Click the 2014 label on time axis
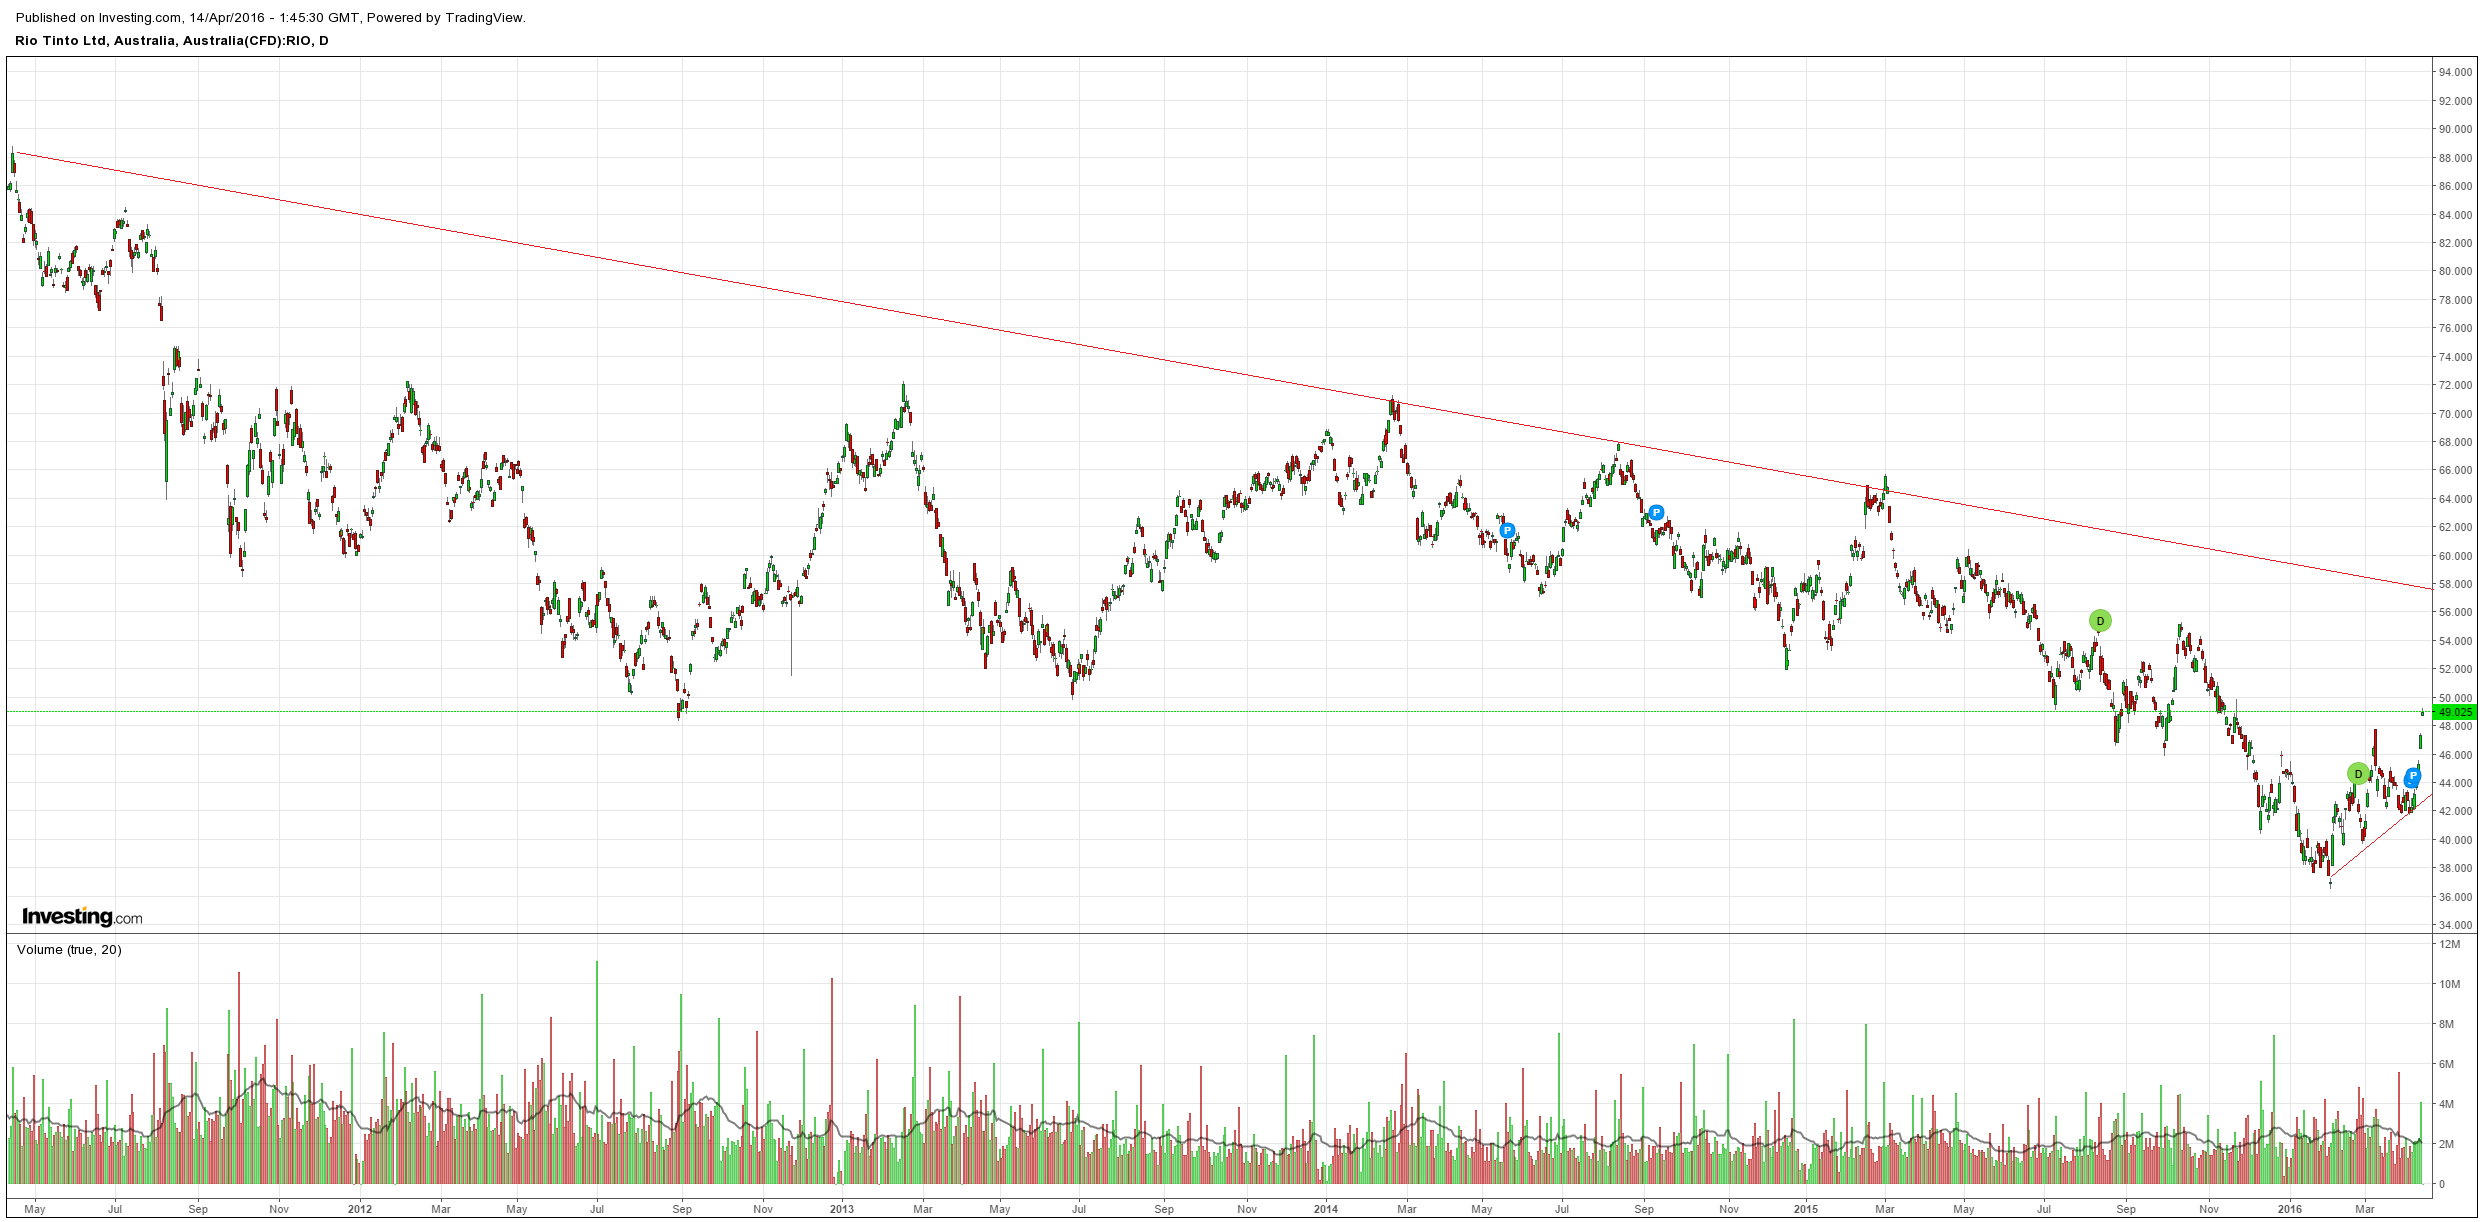2484x1222 pixels. (x=1326, y=1209)
